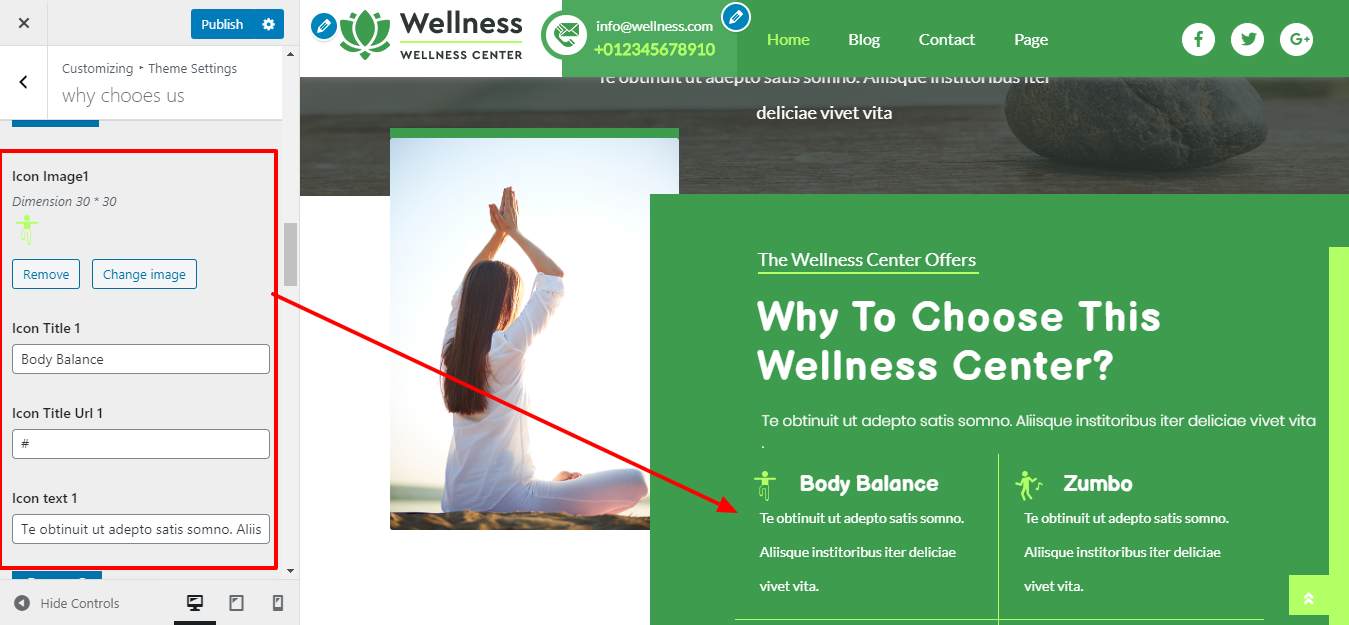Click the Publish button
The height and width of the screenshot is (625, 1349).
(222, 24)
